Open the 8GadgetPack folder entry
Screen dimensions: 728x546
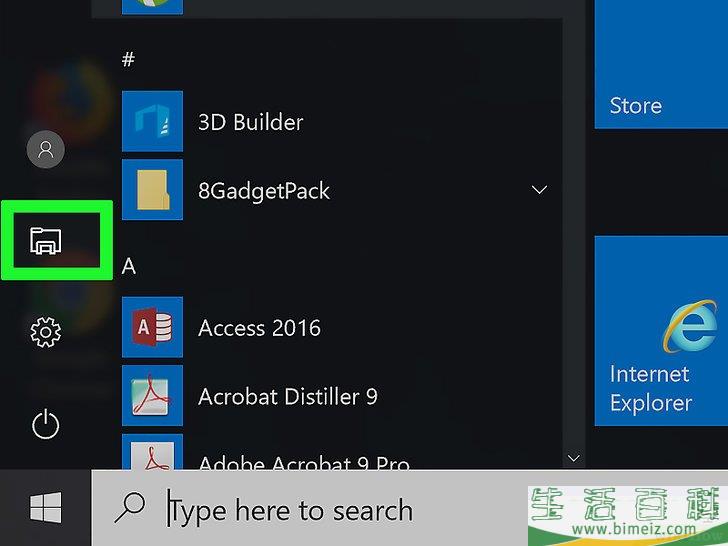[264, 190]
